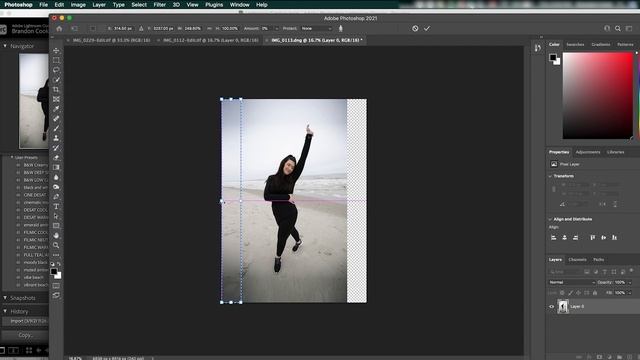The width and height of the screenshot is (640, 360).
Task: Open the Amount slider dropdown arrow
Action: pos(277,29)
